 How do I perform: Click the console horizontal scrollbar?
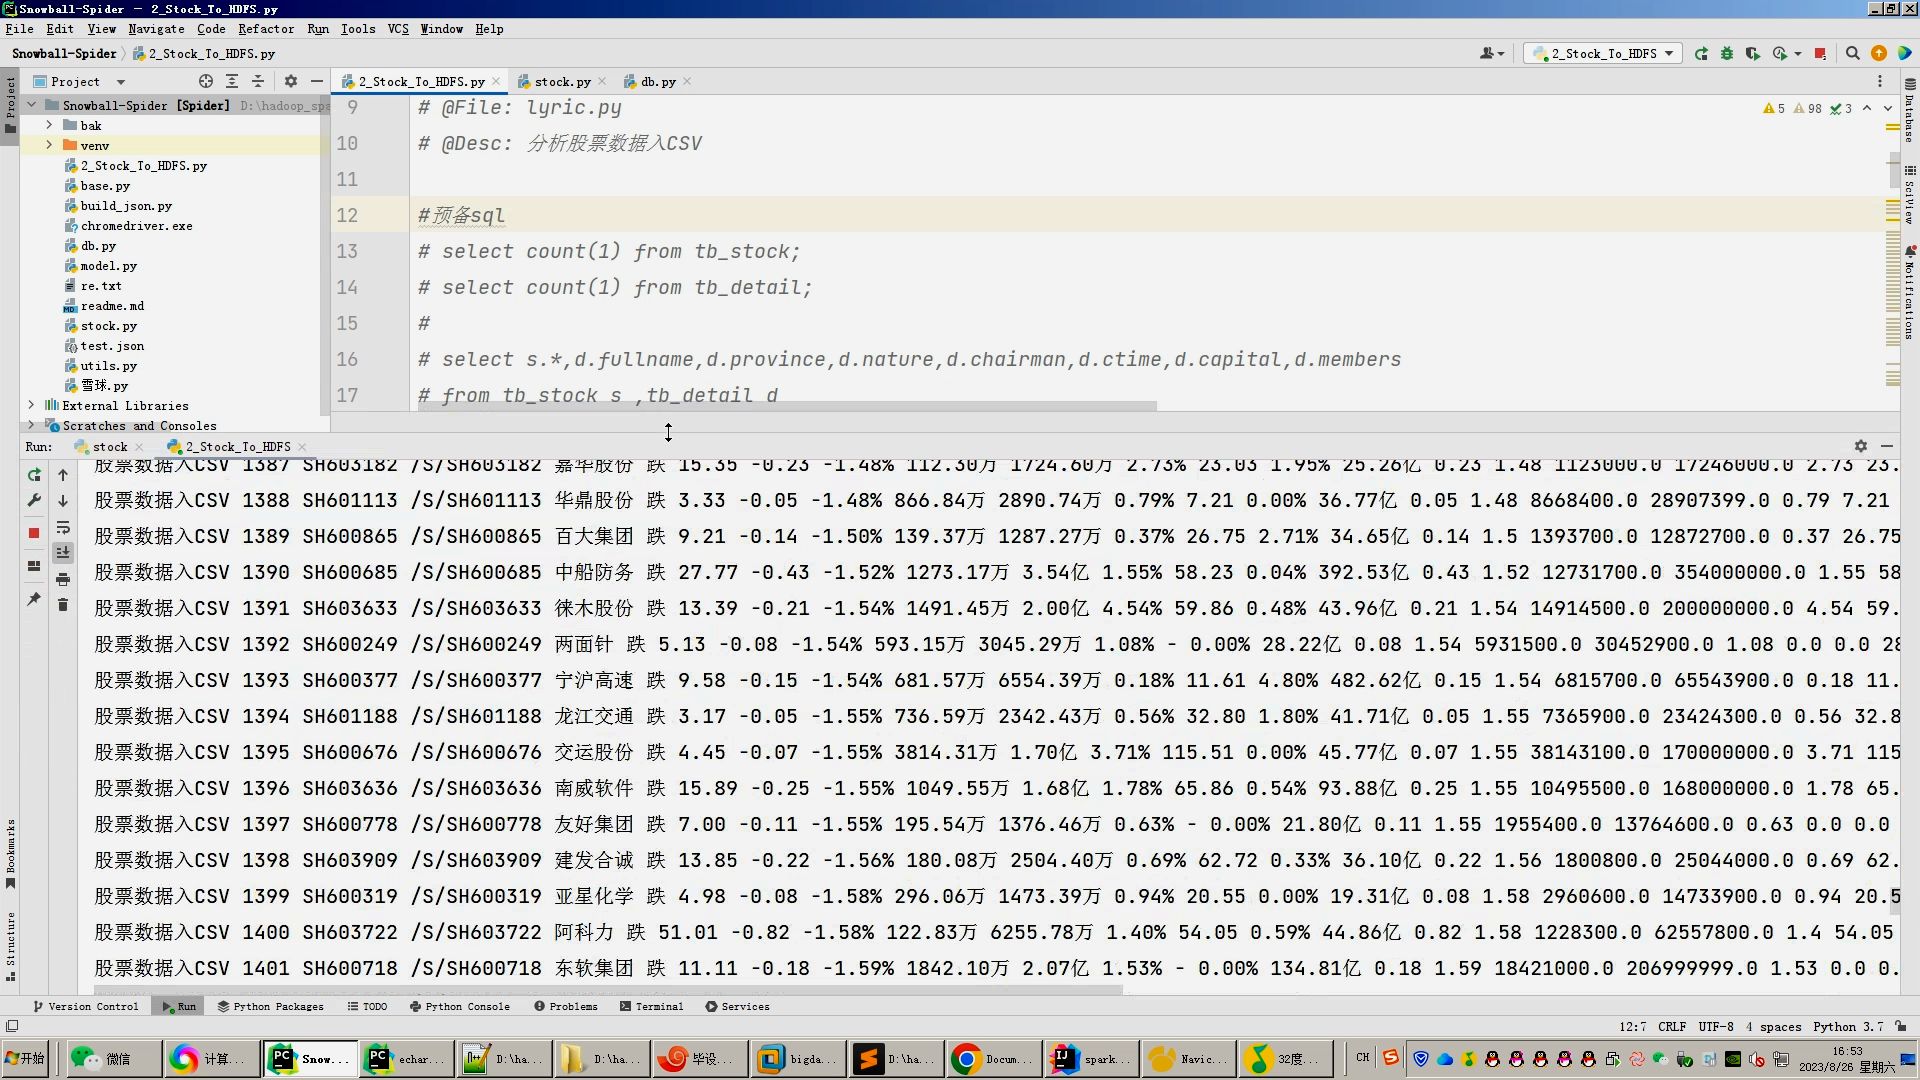tap(600, 990)
